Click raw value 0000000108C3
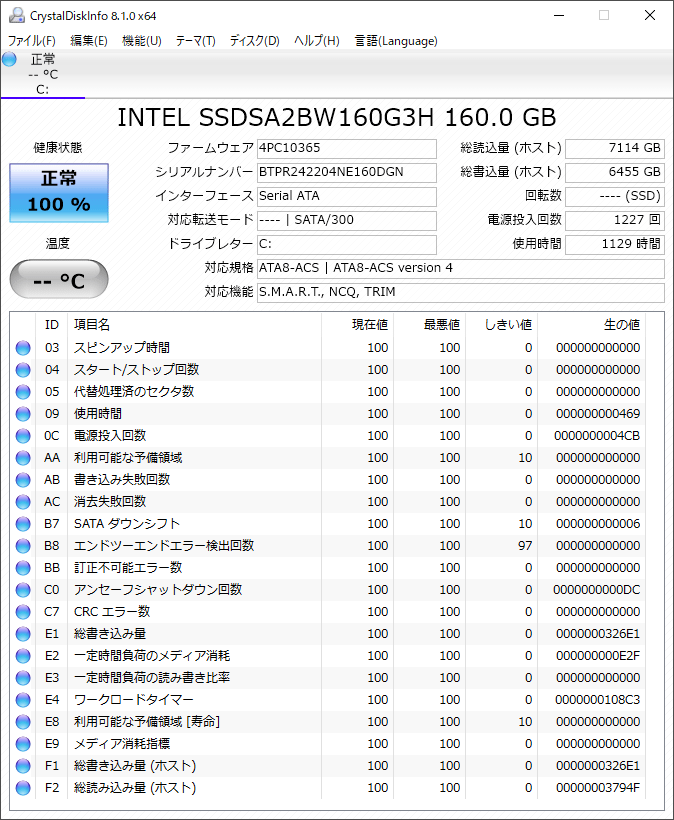The image size is (674, 820). pyautogui.click(x=597, y=700)
